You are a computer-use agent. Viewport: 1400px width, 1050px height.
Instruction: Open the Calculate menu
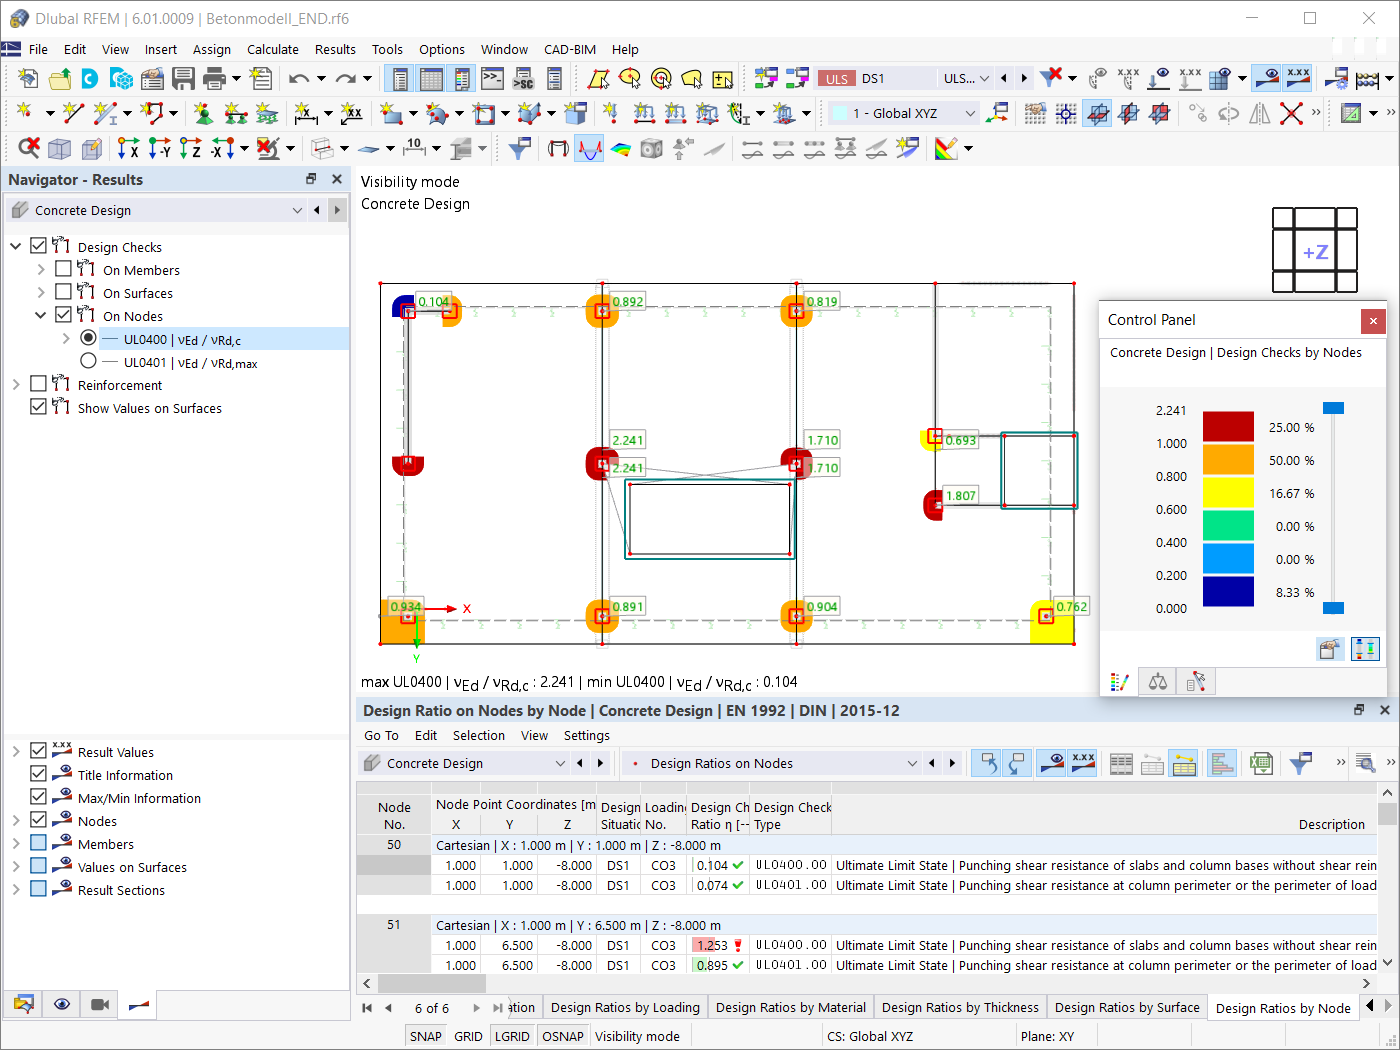point(273,49)
